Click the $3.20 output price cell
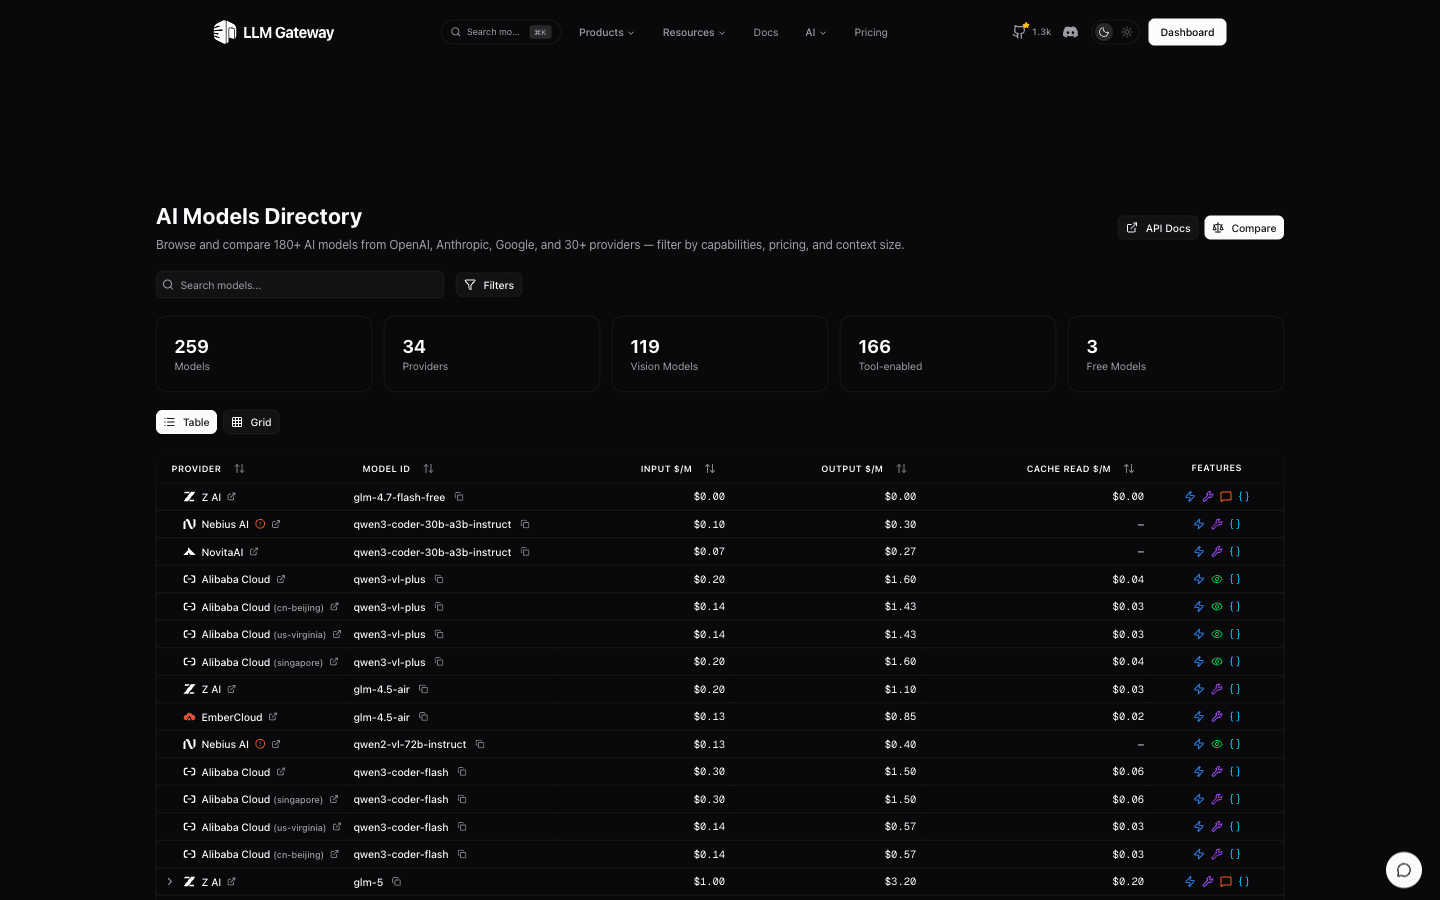The width and height of the screenshot is (1440, 900). tap(900, 882)
